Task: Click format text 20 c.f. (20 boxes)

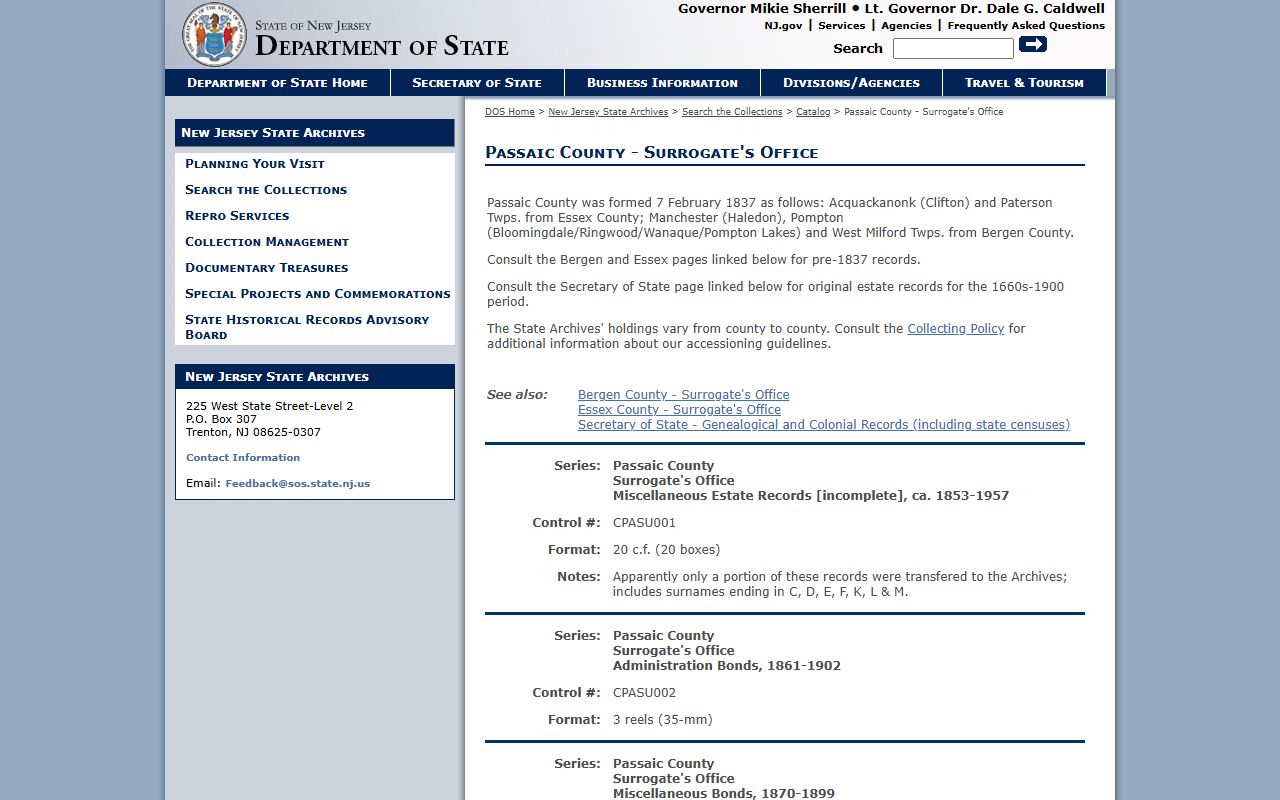Action: pos(666,550)
